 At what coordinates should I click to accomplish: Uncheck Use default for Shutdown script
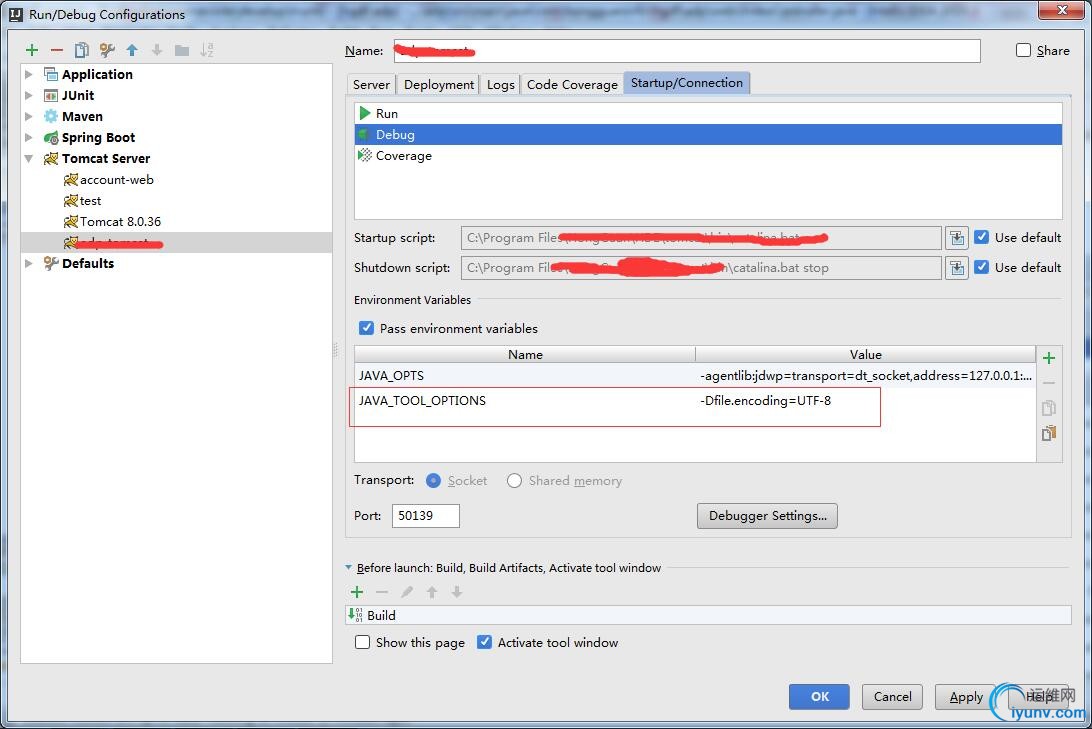981,267
